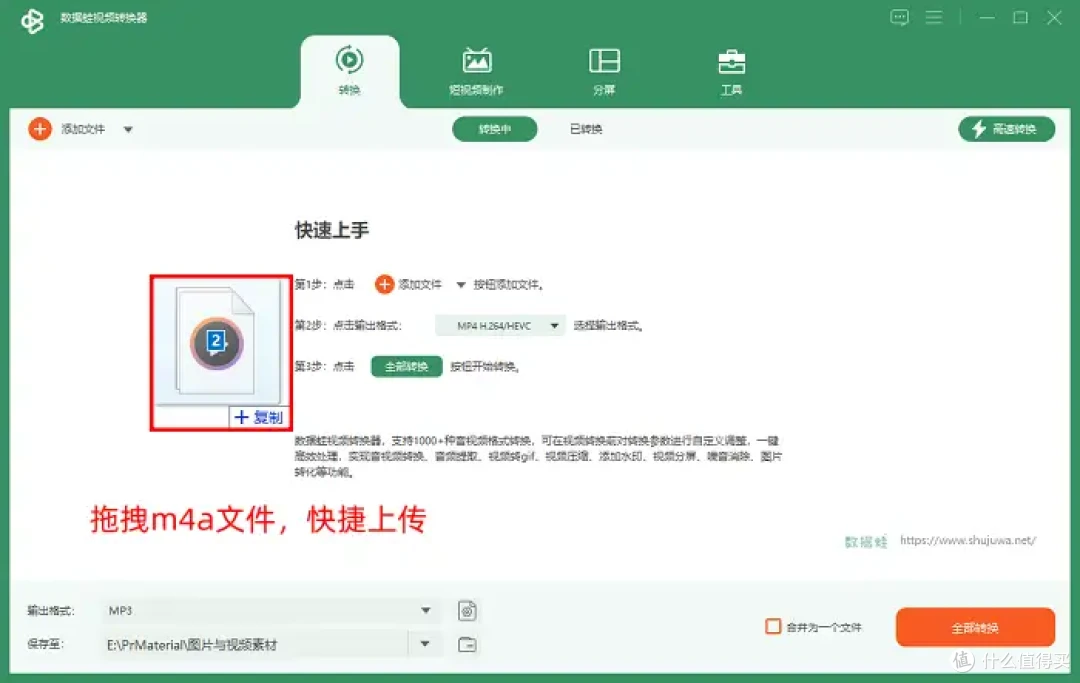
Task: Open the feedback message icon in title bar
Action: pyautogui.click(x=900, y=17)
